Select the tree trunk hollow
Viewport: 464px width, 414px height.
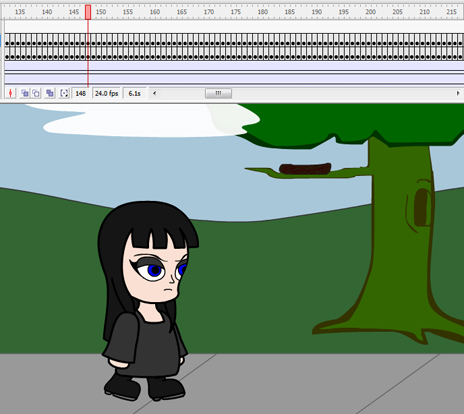[x=422, y=207]
